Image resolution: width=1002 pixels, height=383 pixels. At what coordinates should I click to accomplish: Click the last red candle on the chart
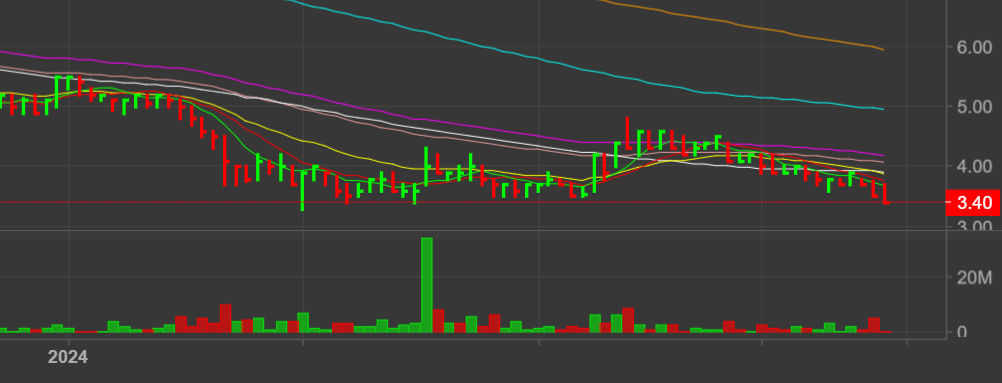click(886, 193)
